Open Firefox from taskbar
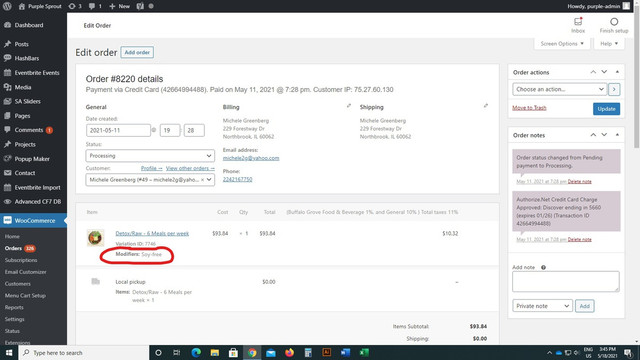 tap(289, 353)
